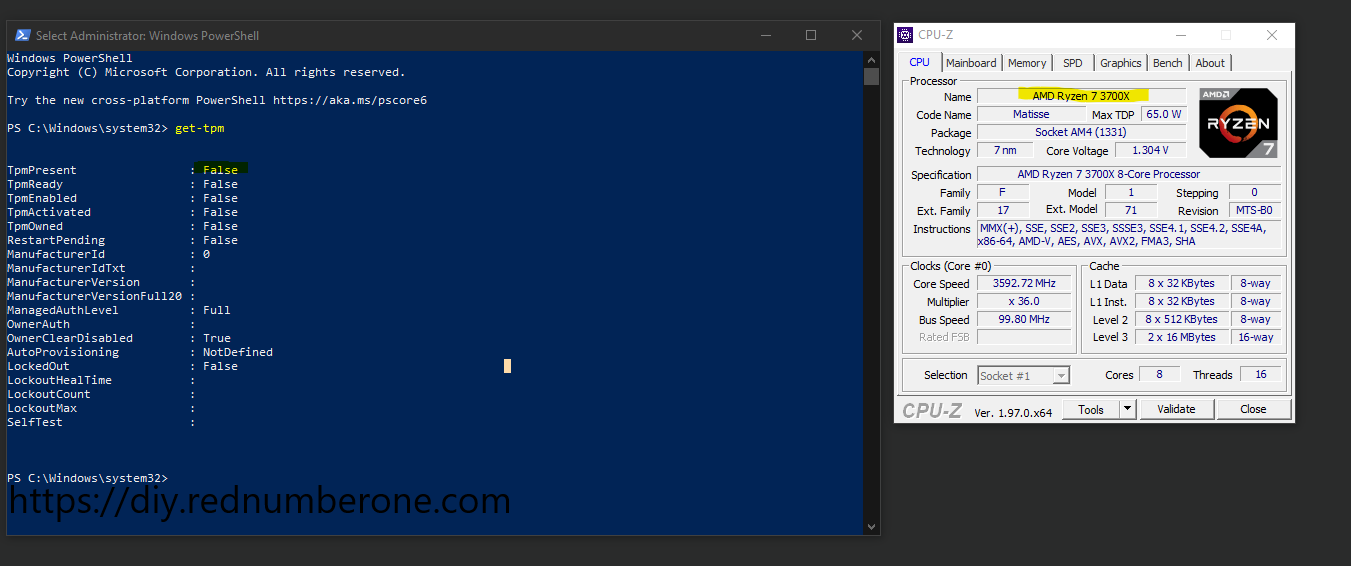Minimize the CPU-Z window
The image size is (1351, 566).
click(1179, 35)
